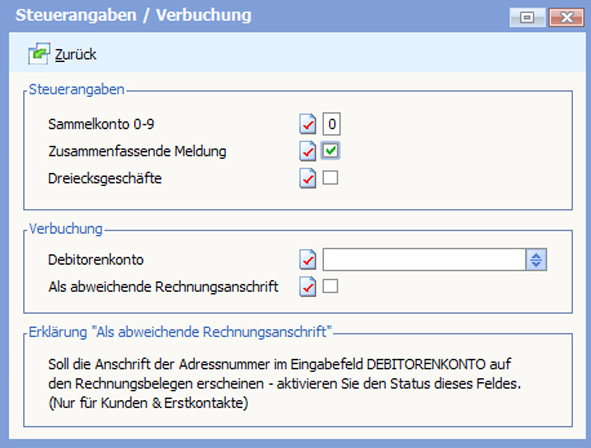Go back via the Zurück link
Image resolution: width=591 pixels, height=448 pixels.
click(75, 55)
